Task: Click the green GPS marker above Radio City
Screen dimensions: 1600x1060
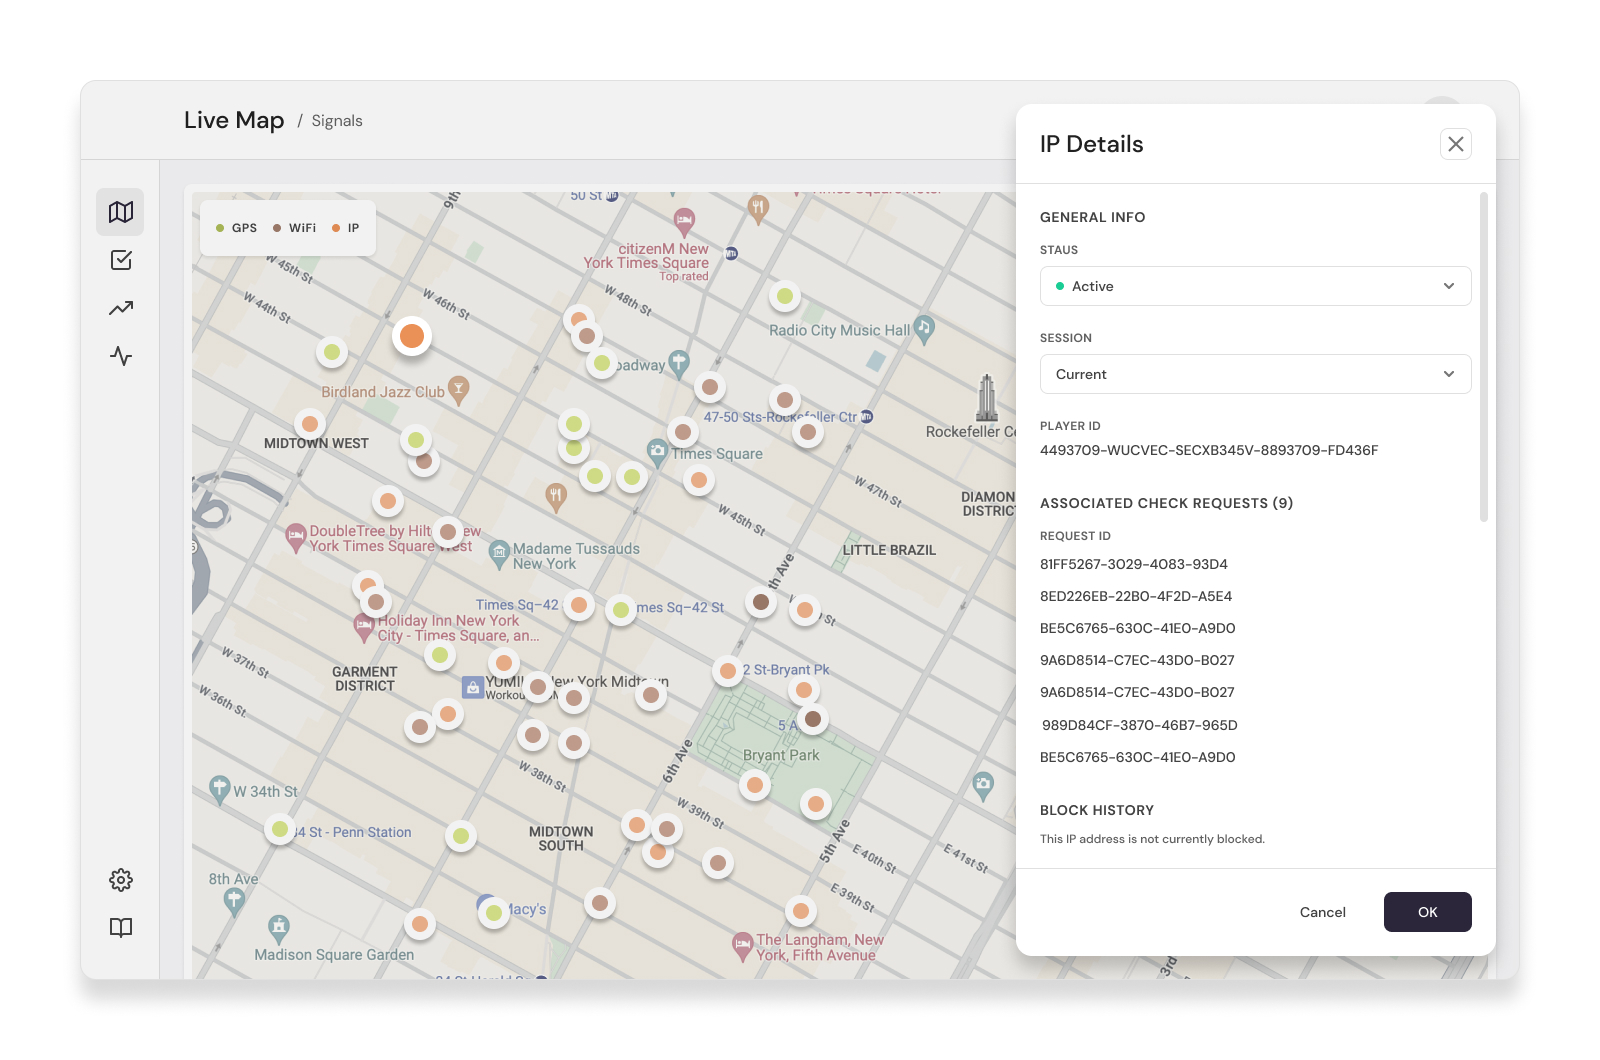Action: point(785,296)
